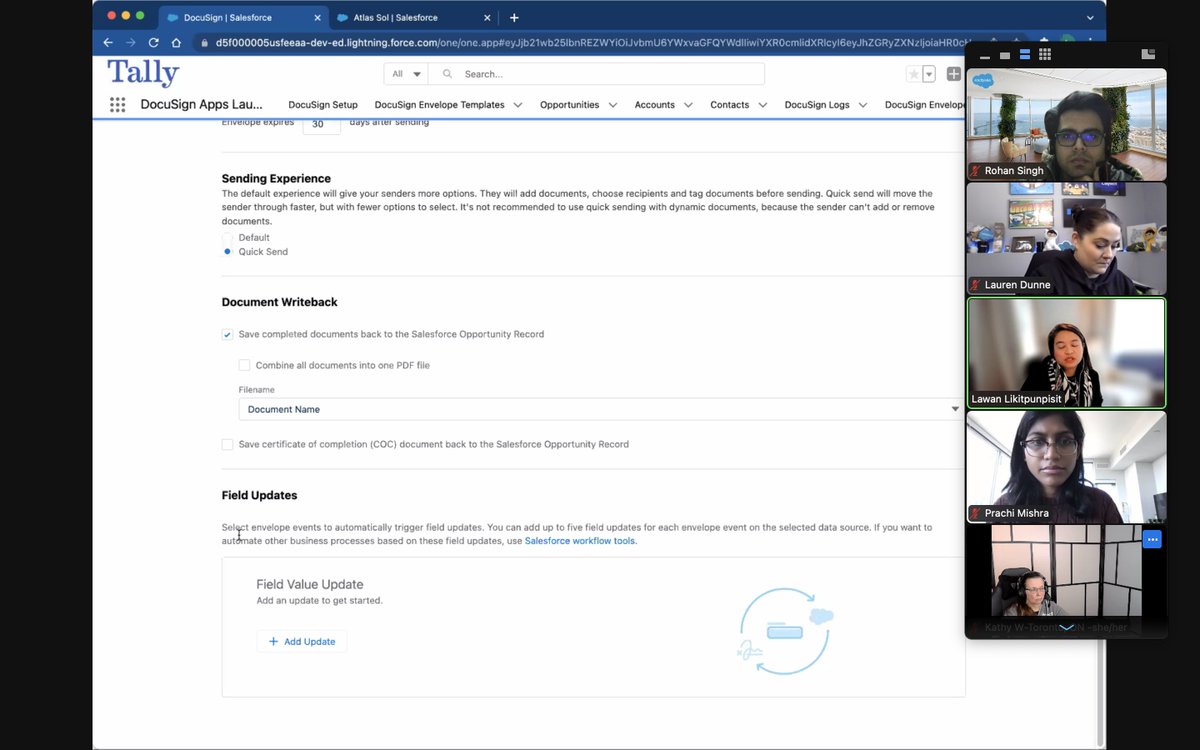Click the browser back arrow
The width and height of the screenshot is (1200, 750).
coord(108,43)
